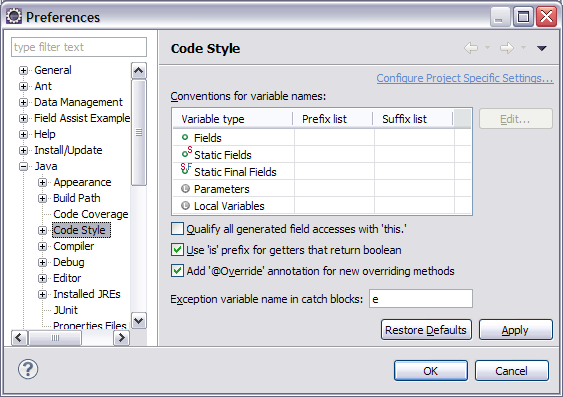Select Code Coverage in preferences tree
Viewport: 563px width, 397px height.
pos(90,214)
